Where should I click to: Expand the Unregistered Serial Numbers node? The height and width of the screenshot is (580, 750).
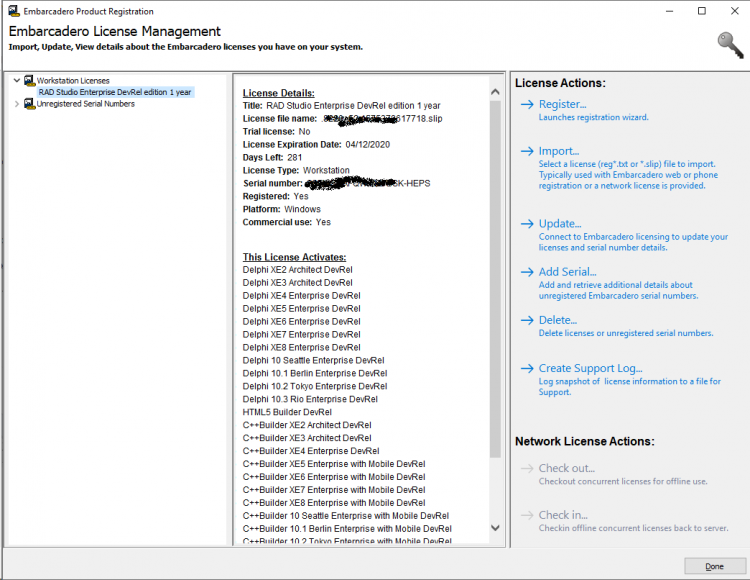coord(17,104)
